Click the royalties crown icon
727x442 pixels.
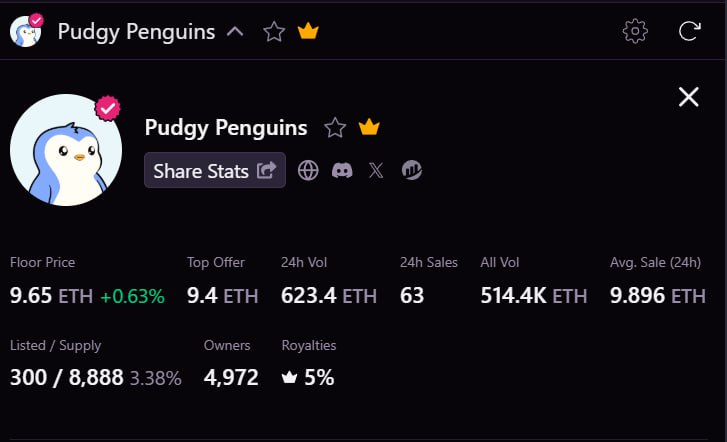click(289, 377)
